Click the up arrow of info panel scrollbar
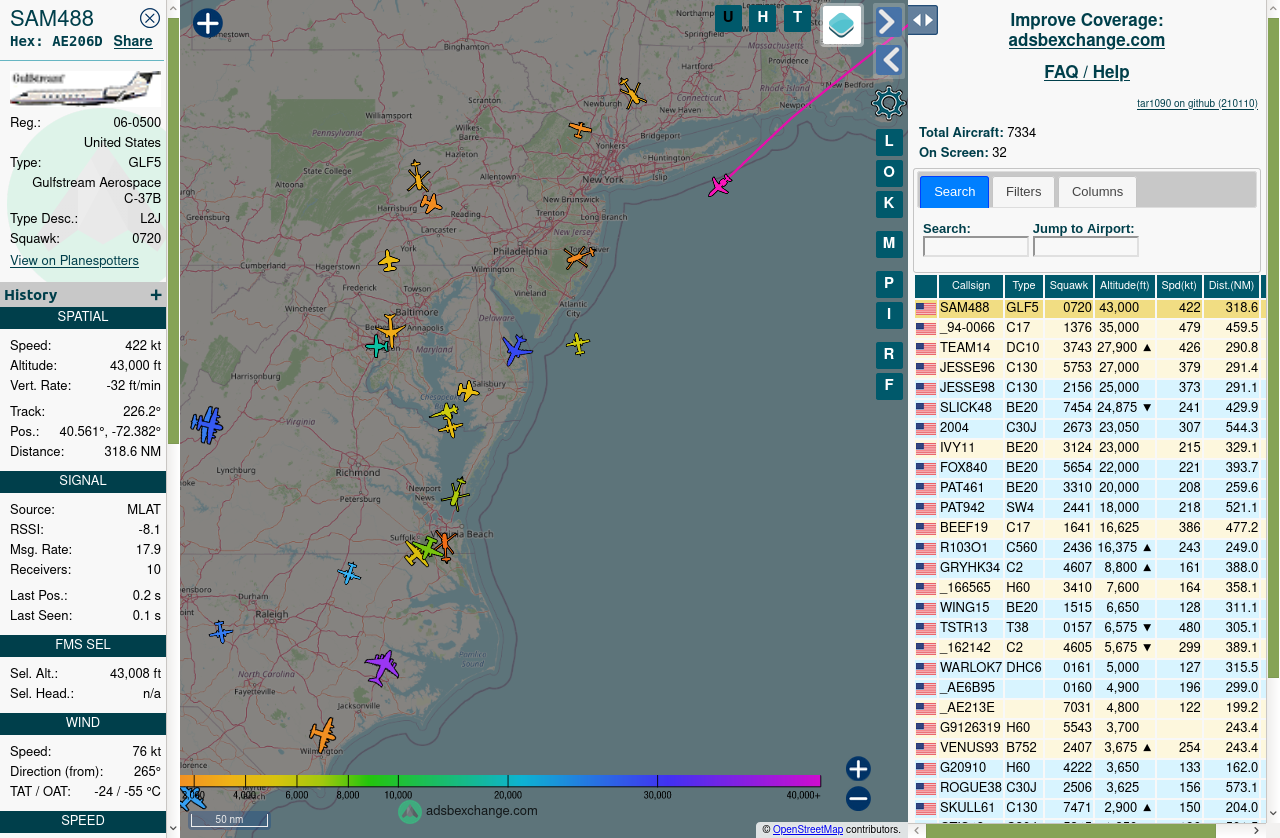The image size is (1280, 838). coord(173,8)
